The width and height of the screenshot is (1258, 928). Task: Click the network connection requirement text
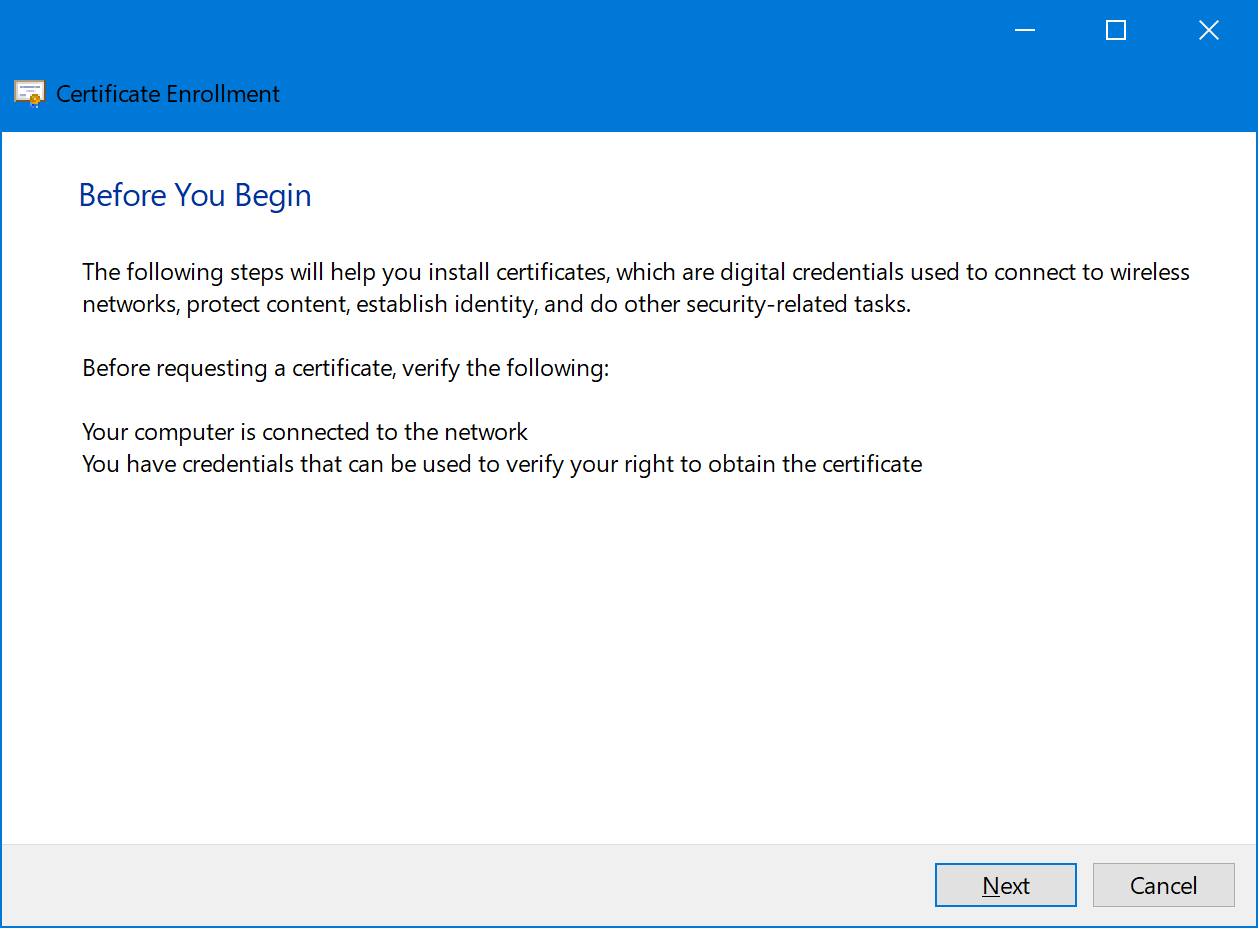(304, 431)
